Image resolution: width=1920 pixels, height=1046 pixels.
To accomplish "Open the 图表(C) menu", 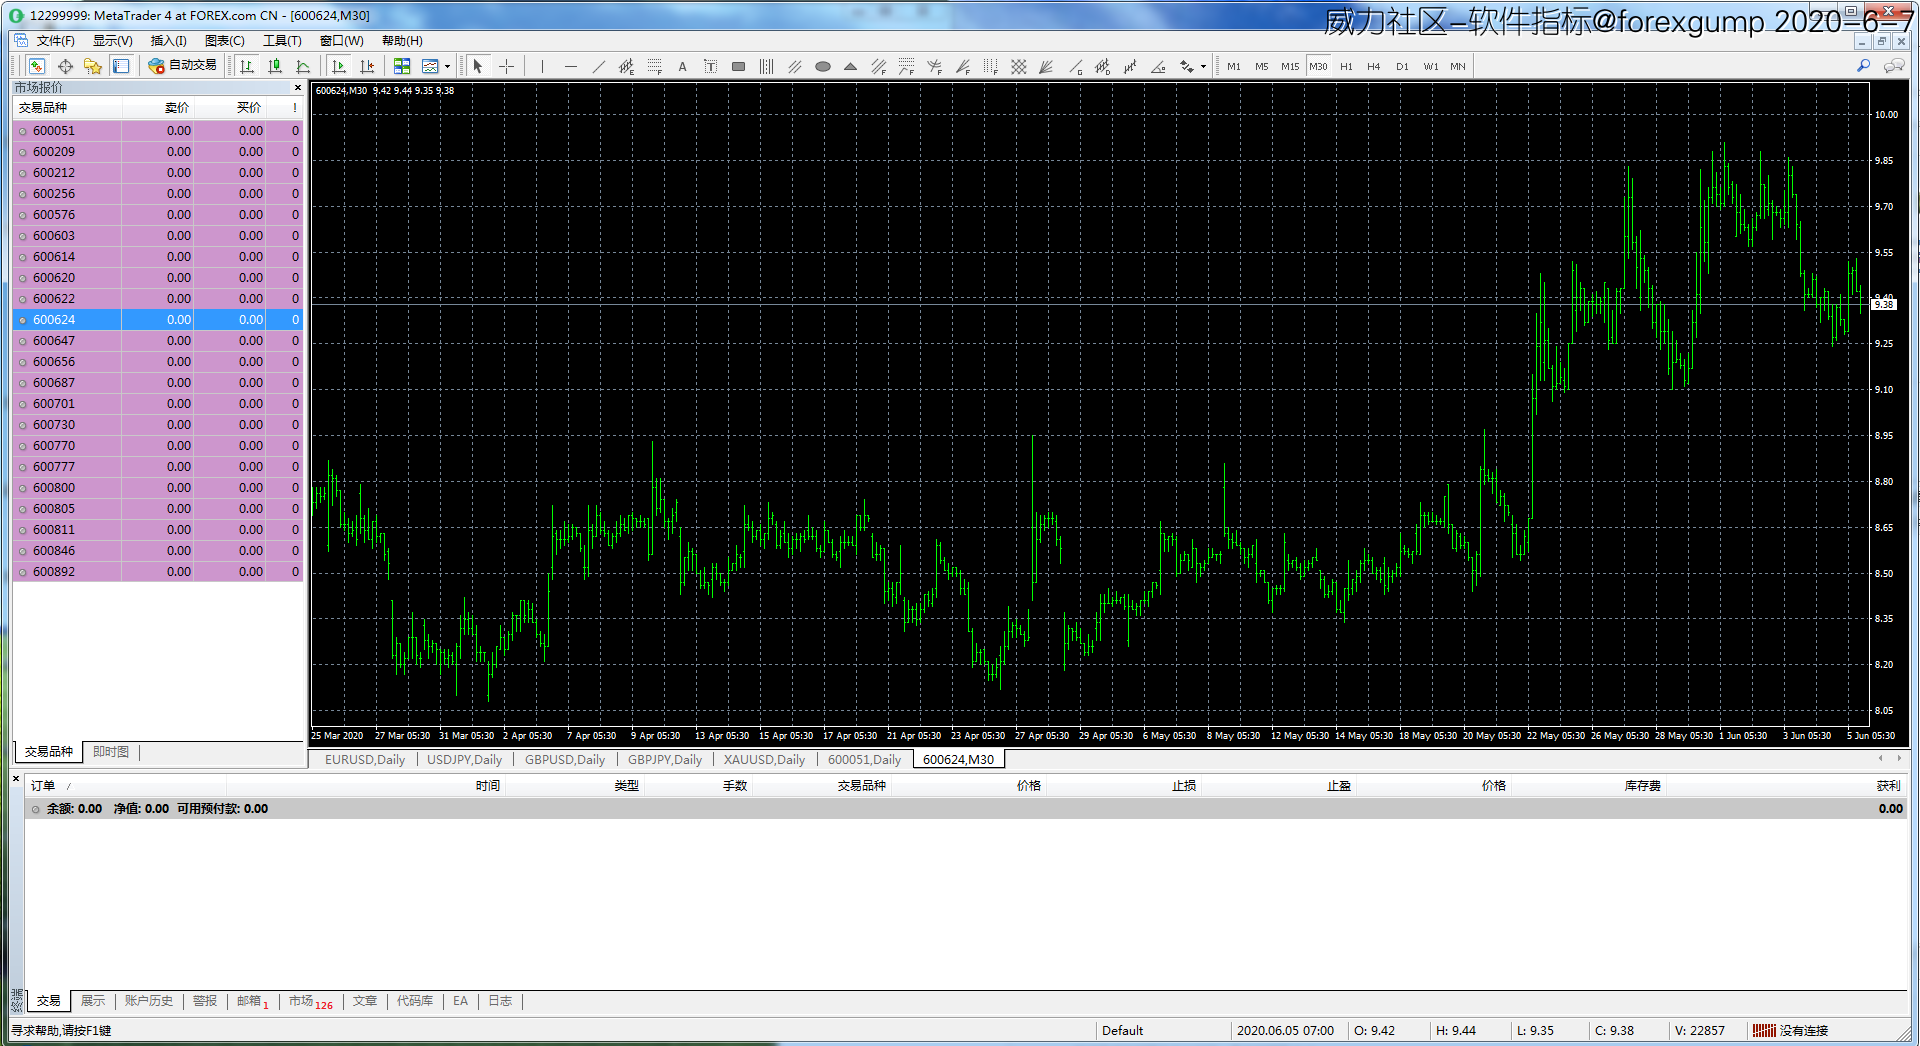I will coord(225,41).
